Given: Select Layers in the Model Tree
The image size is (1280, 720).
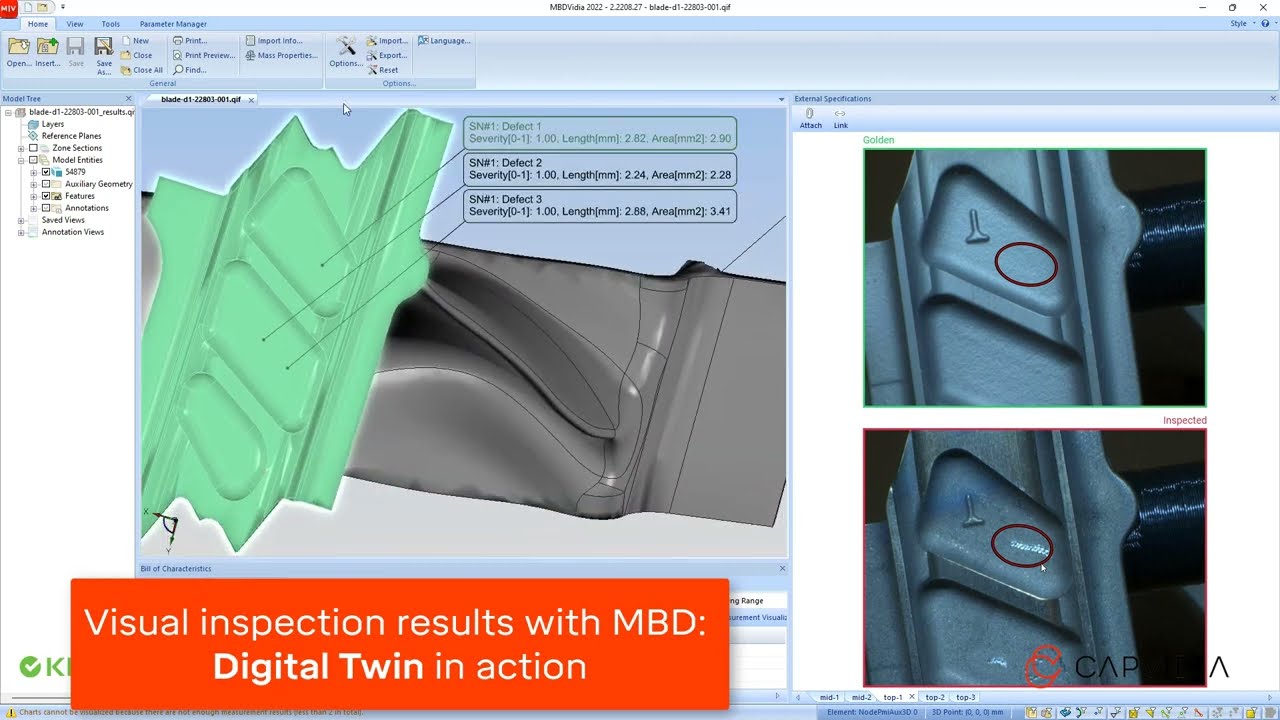Looking at the screenshot, I should pos(52,124).
